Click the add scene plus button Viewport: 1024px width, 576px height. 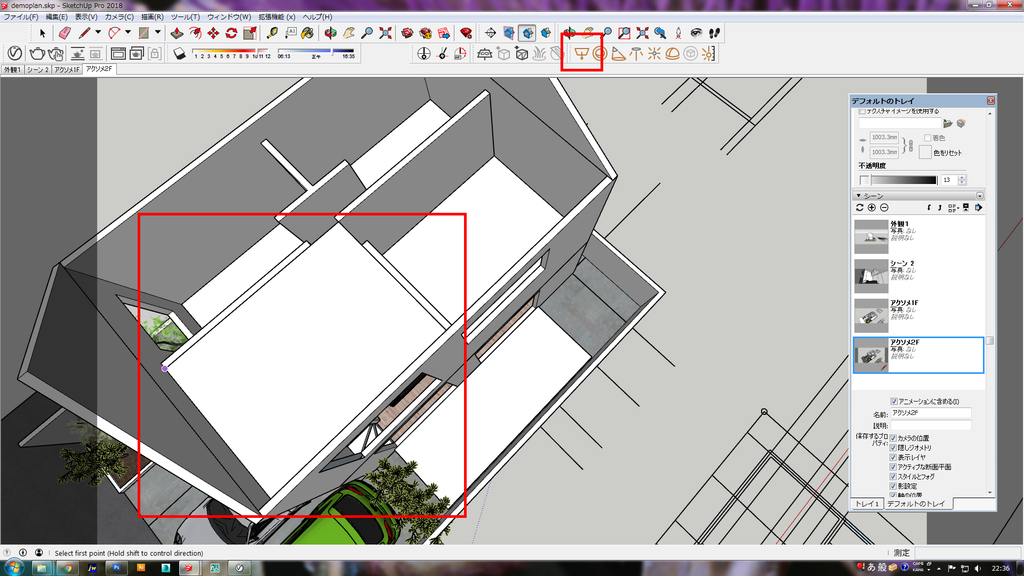(x=872, y=208)
